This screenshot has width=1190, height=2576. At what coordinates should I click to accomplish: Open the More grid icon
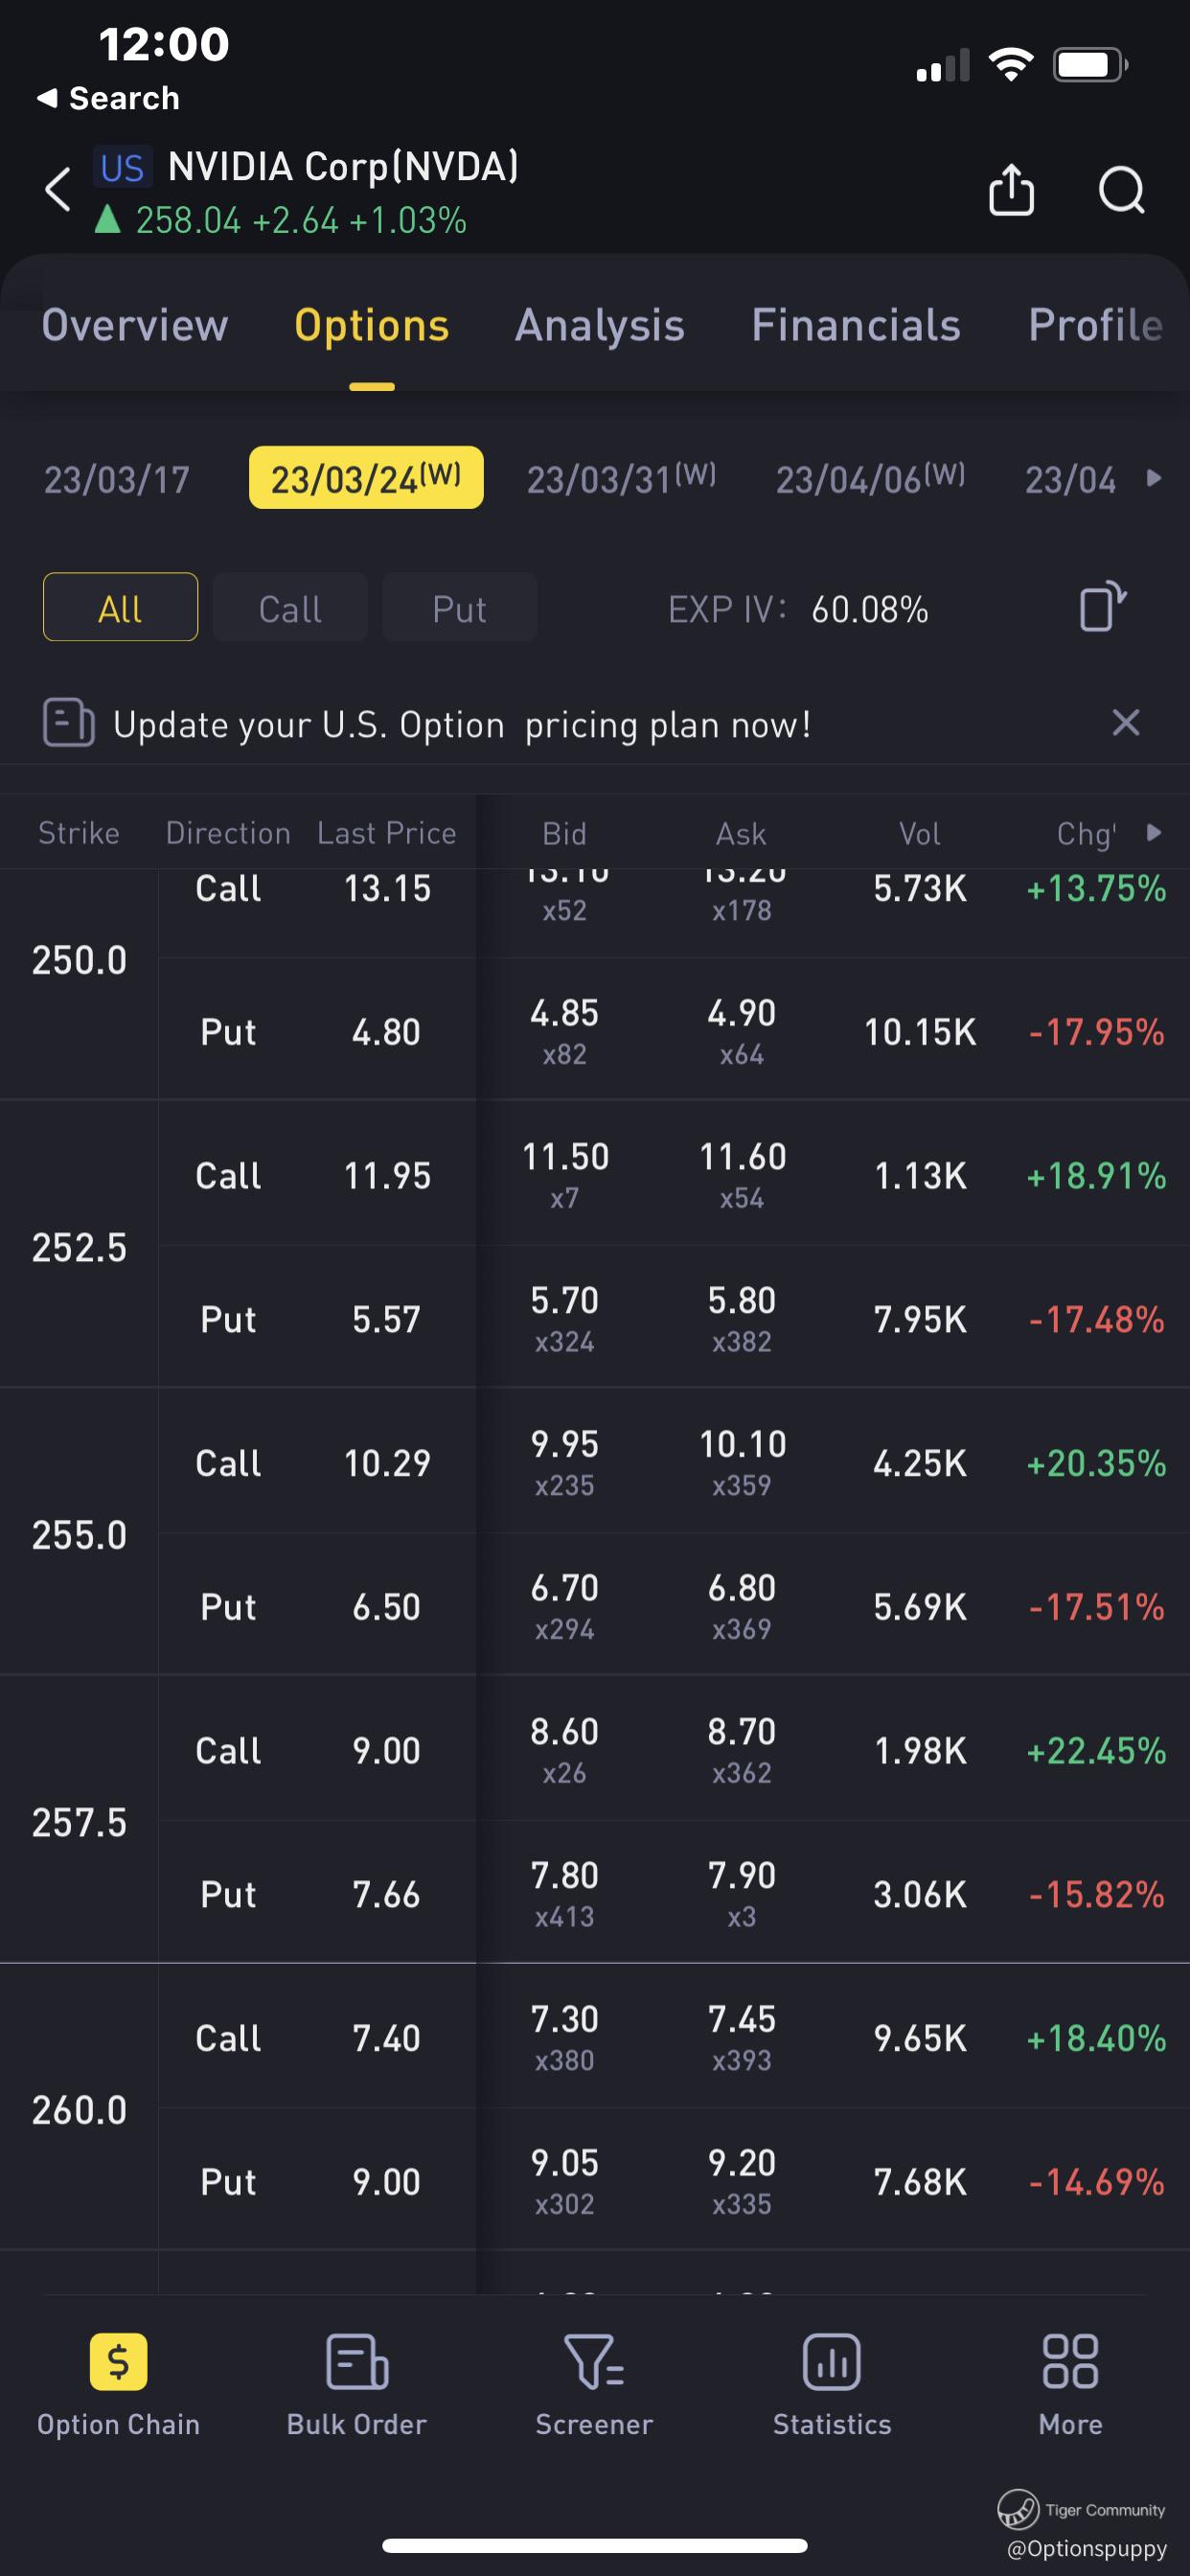(x=1070, y=2362)
